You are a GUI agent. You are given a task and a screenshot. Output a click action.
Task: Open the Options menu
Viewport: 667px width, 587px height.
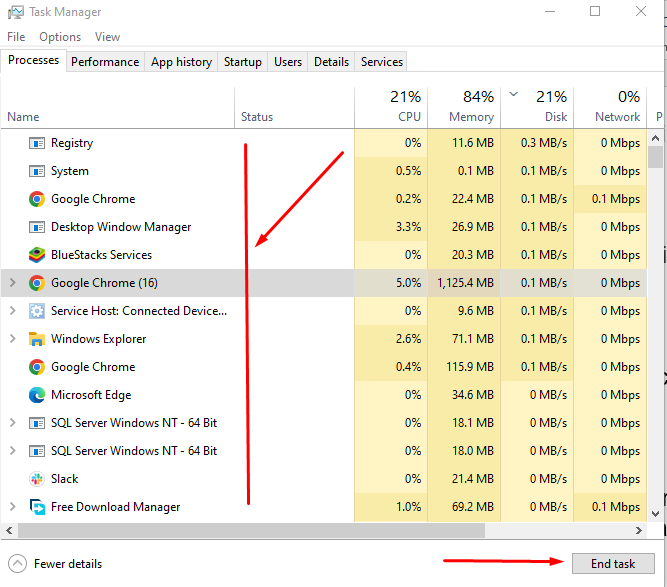(x=60, y=37)
